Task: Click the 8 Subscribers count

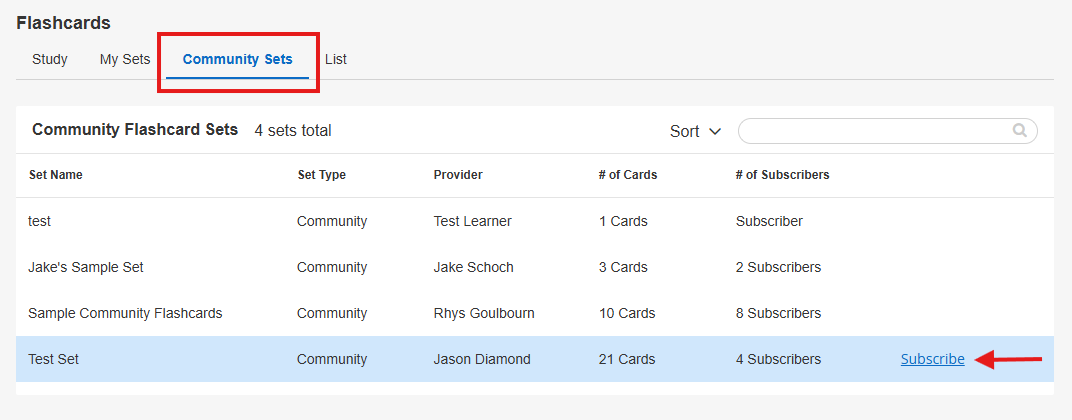Action: point(778,313)
